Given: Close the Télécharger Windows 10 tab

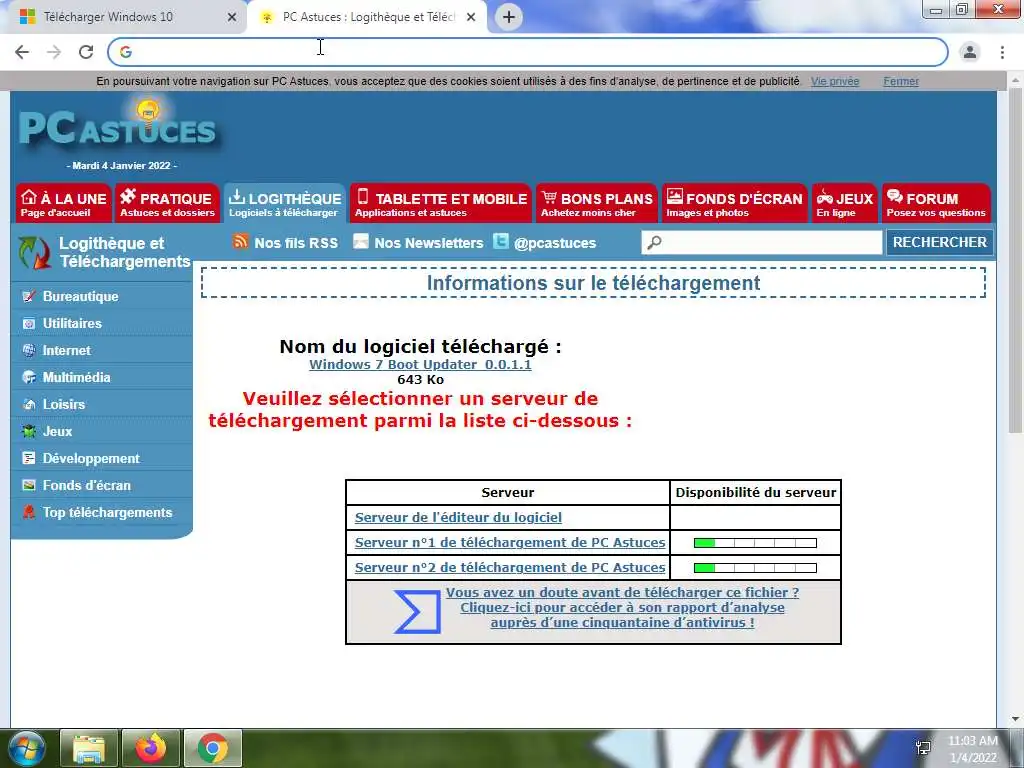Looking at the screenshot, I should pyautogui.click(x=231, y=17).
